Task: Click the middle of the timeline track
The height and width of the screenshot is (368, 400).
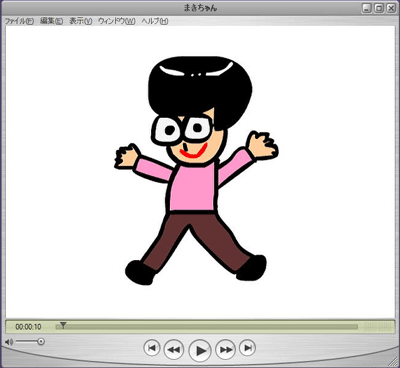Action: [207, 327]
